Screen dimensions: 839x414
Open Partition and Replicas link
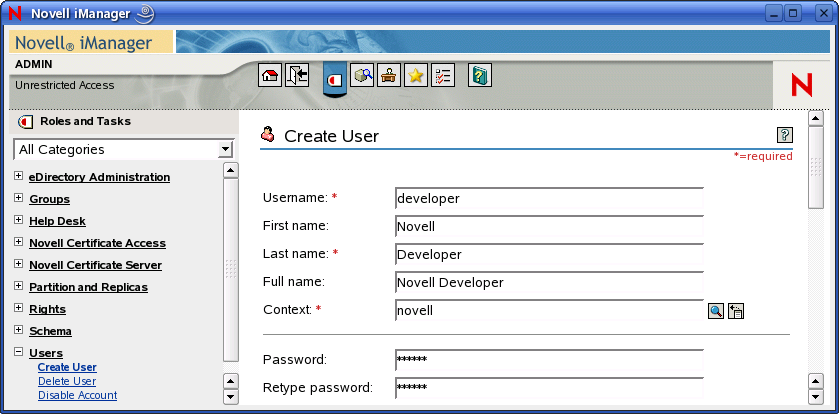[x=88, y=287]
